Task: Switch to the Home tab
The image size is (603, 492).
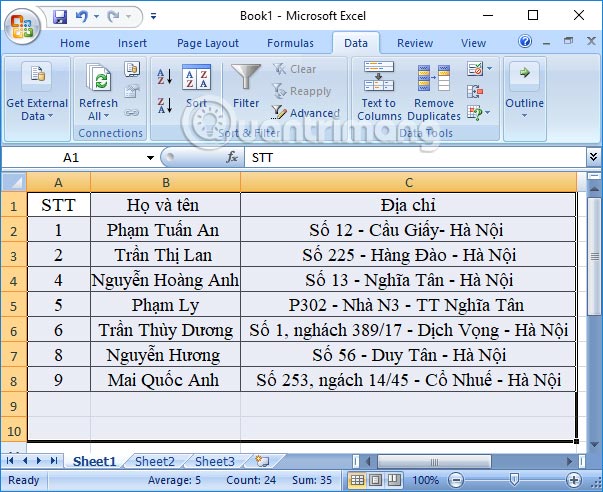Action: tap(75, 43)
